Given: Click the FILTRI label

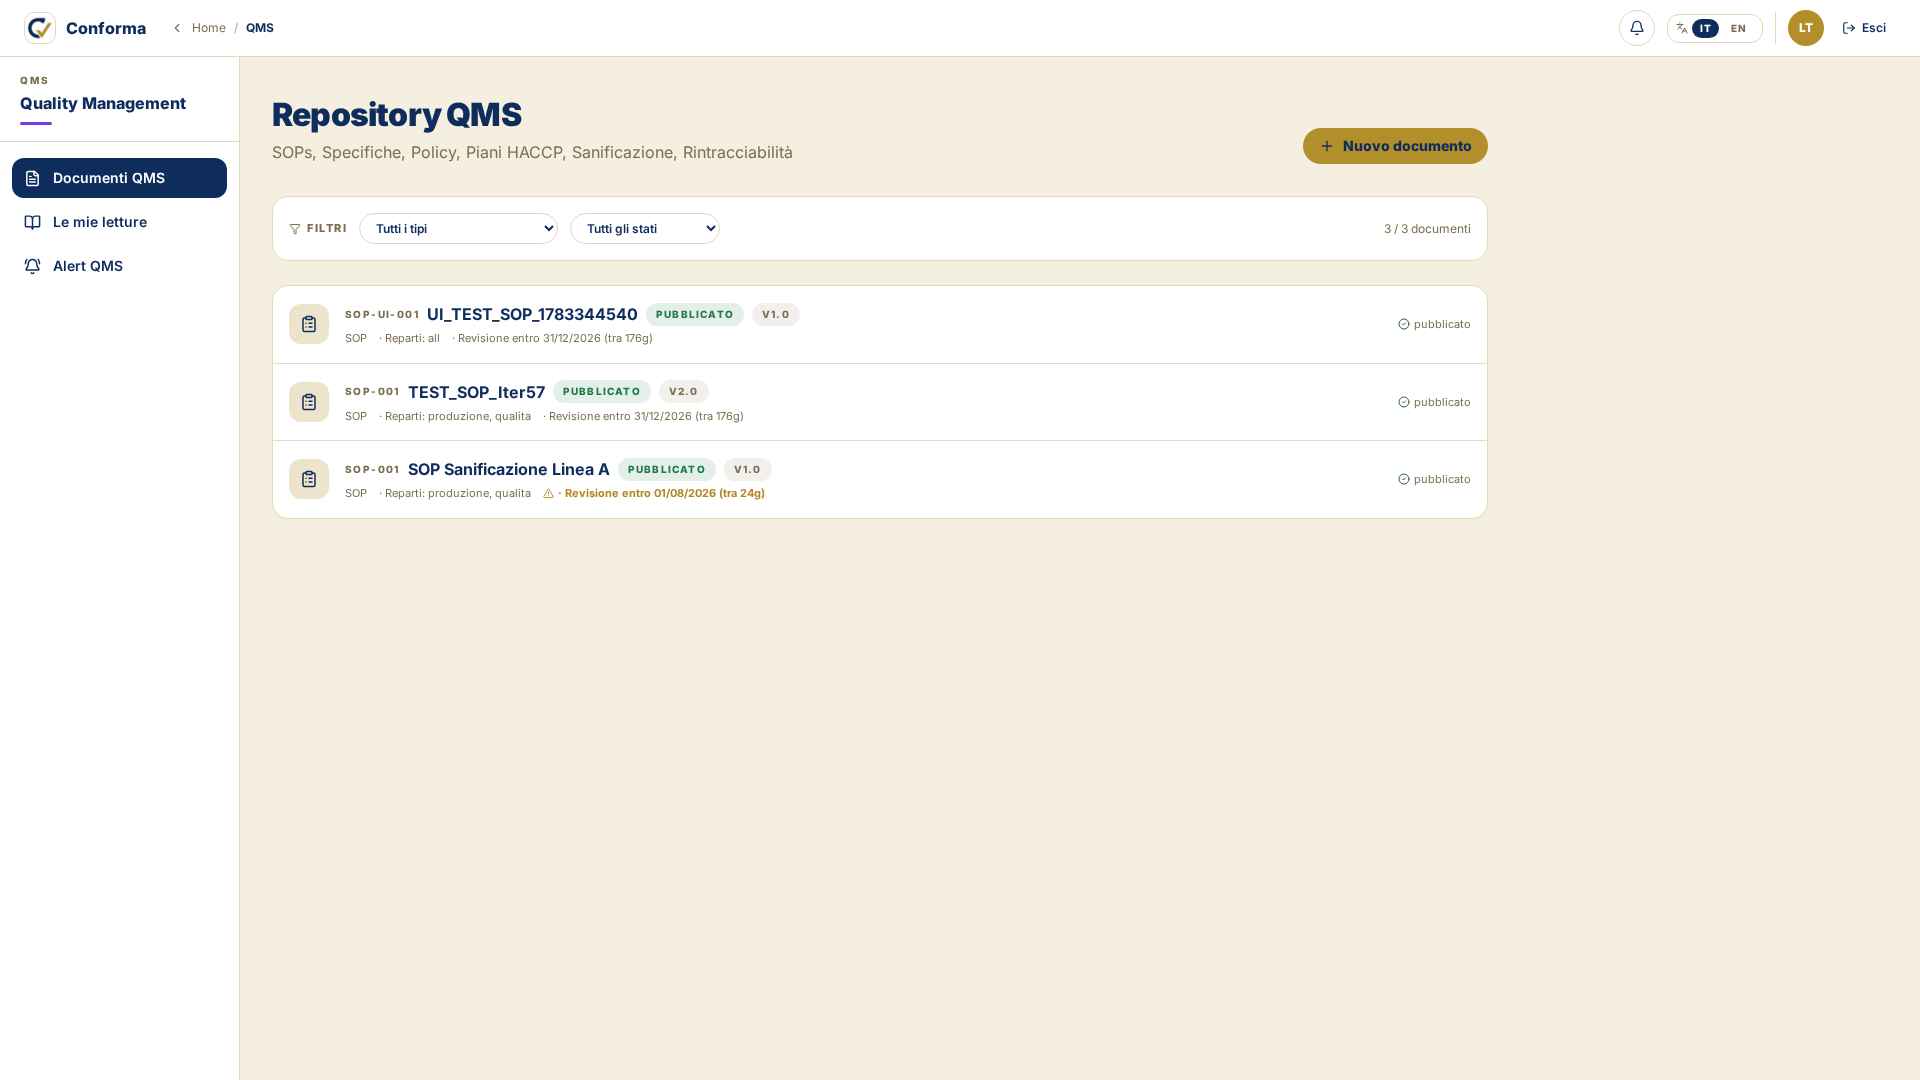Looking at the screenshot, I should pos(327,229).
